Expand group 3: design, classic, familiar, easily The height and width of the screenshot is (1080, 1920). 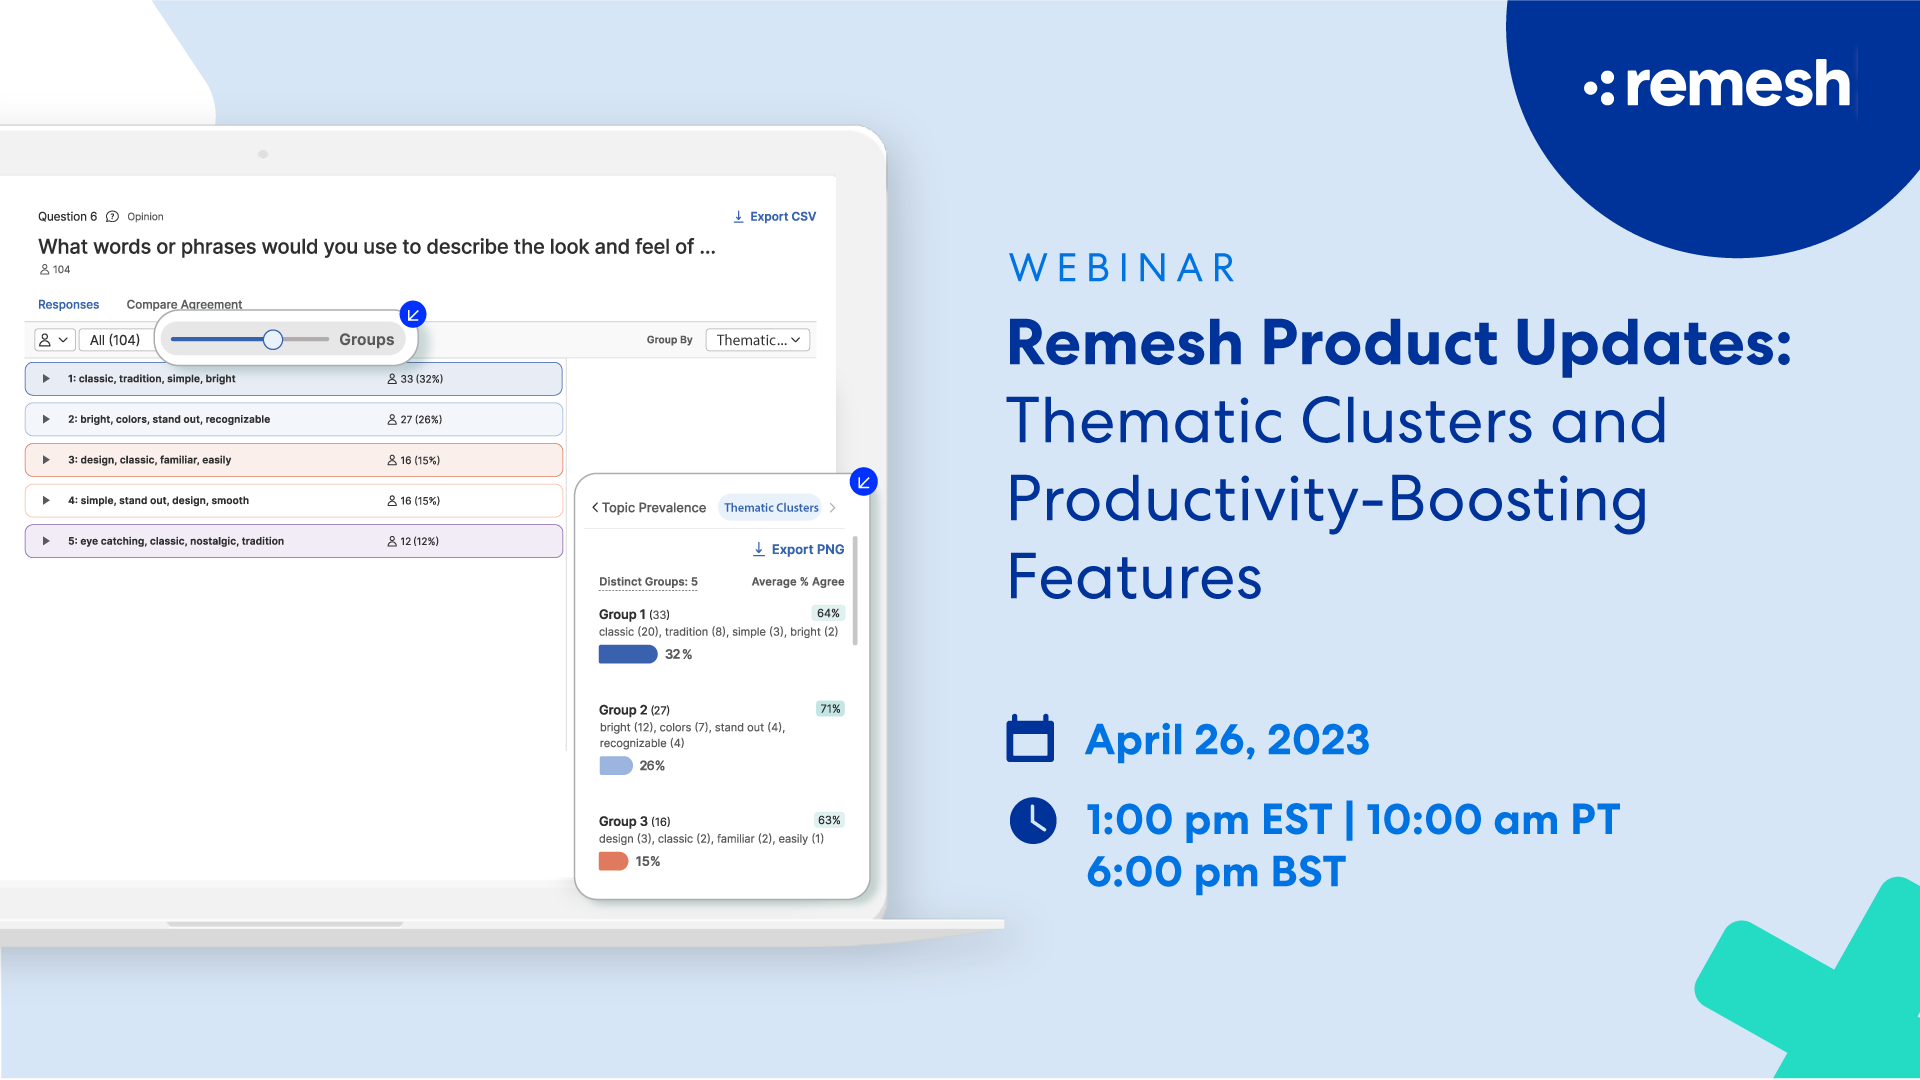(45, 459)
